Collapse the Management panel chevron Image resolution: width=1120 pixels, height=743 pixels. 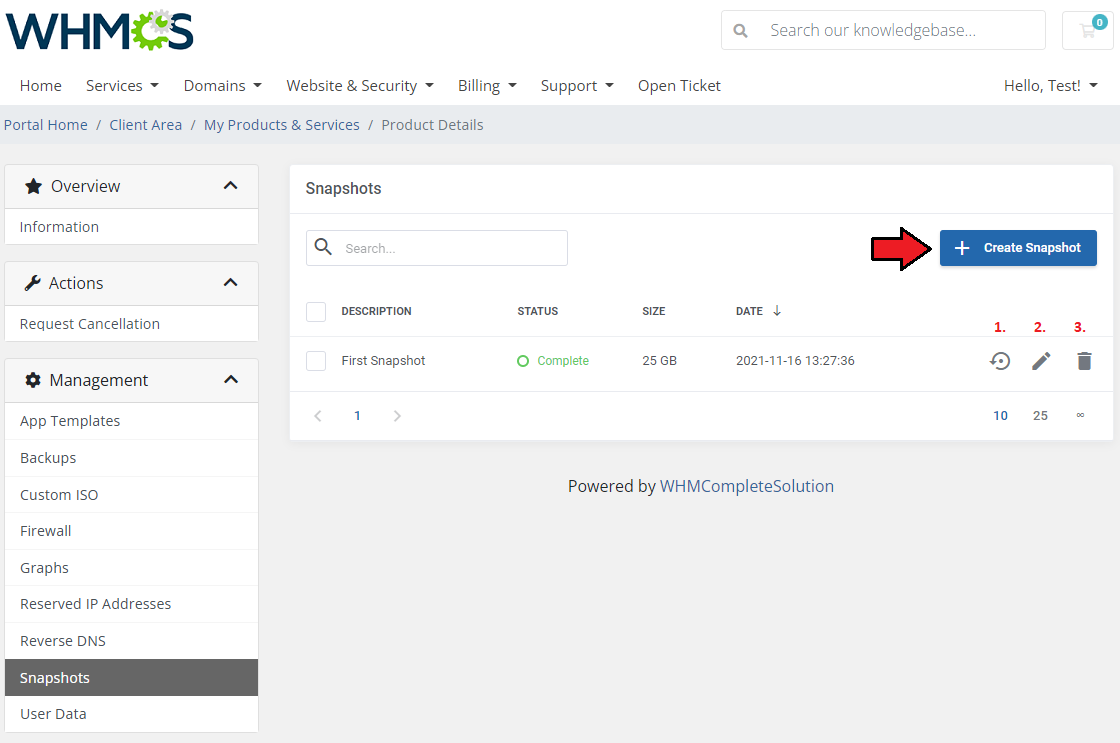tap(230, 379)
